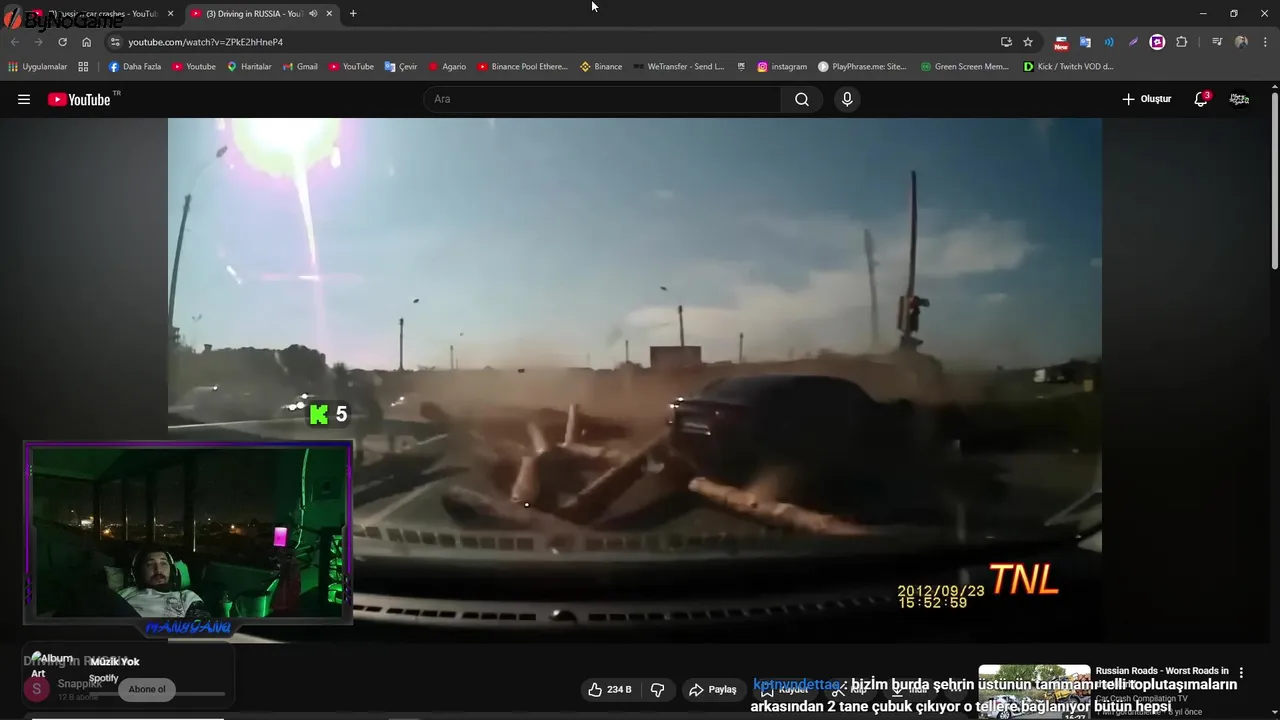This screenshot has width=1280, height=720.
Task: Open Green Screen Memes bookmark
Action: coord(965,67)
